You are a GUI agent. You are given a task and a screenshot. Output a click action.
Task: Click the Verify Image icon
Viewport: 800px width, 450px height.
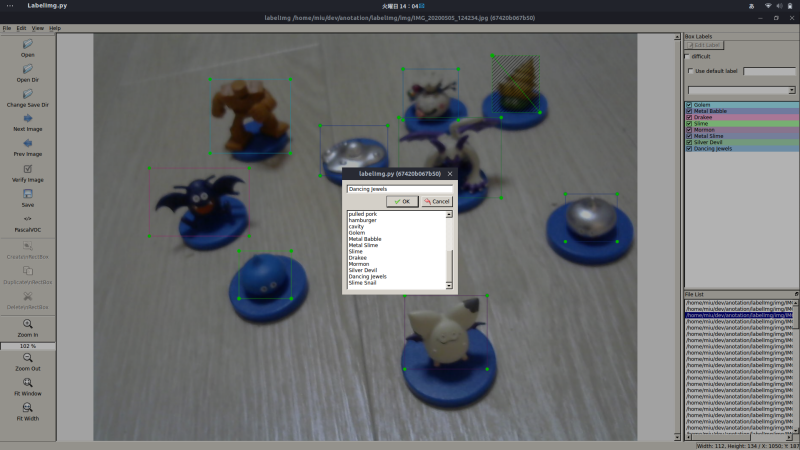[x=28, y=169]
